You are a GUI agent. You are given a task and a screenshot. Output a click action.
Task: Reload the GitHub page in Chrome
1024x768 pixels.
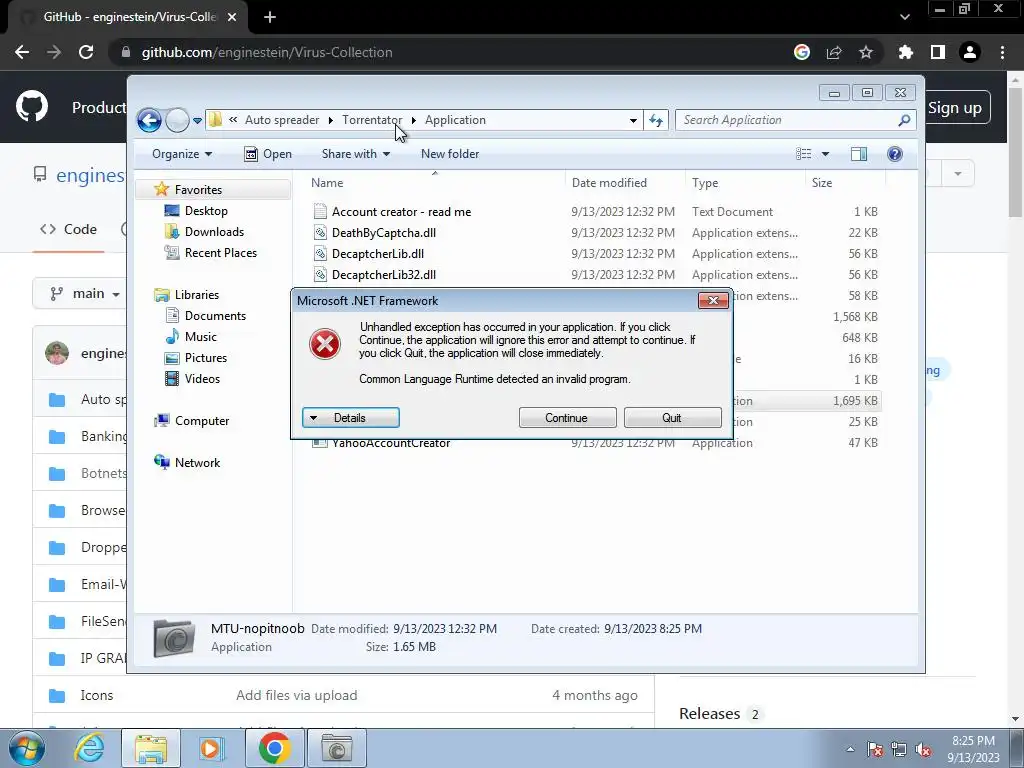coord(86,52)
